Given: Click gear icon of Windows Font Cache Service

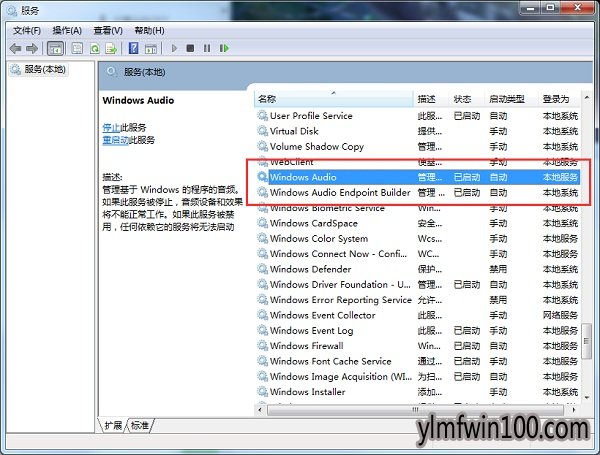Looking at the screenshot, I should tap(262, 361).
